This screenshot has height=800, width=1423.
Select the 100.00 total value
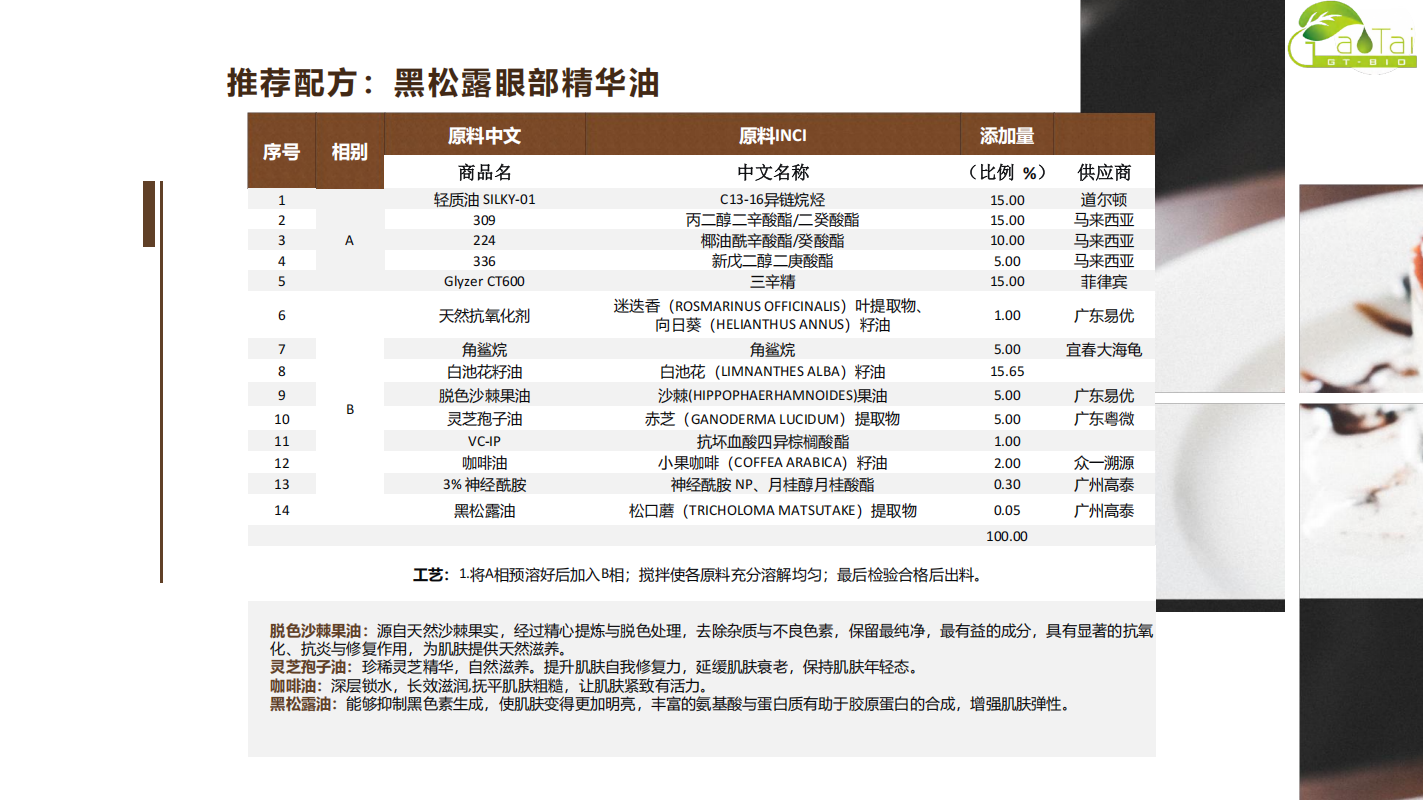point(1006,536)
